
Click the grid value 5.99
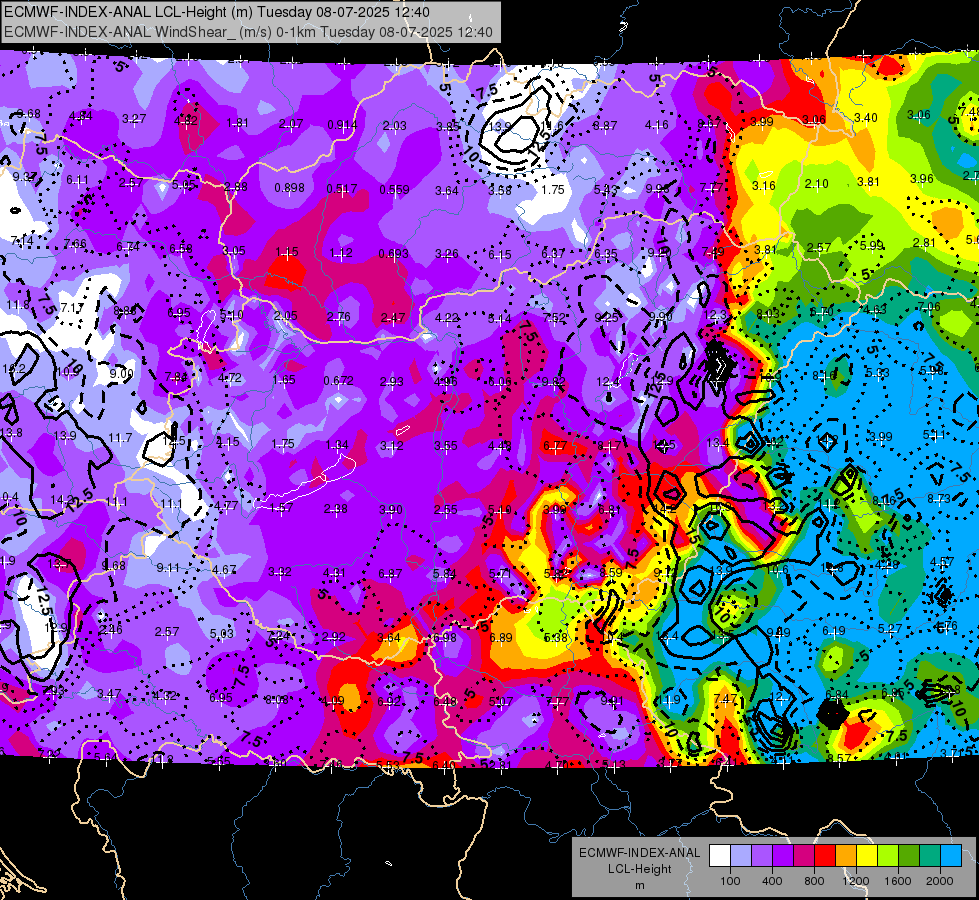coord(871,245)
